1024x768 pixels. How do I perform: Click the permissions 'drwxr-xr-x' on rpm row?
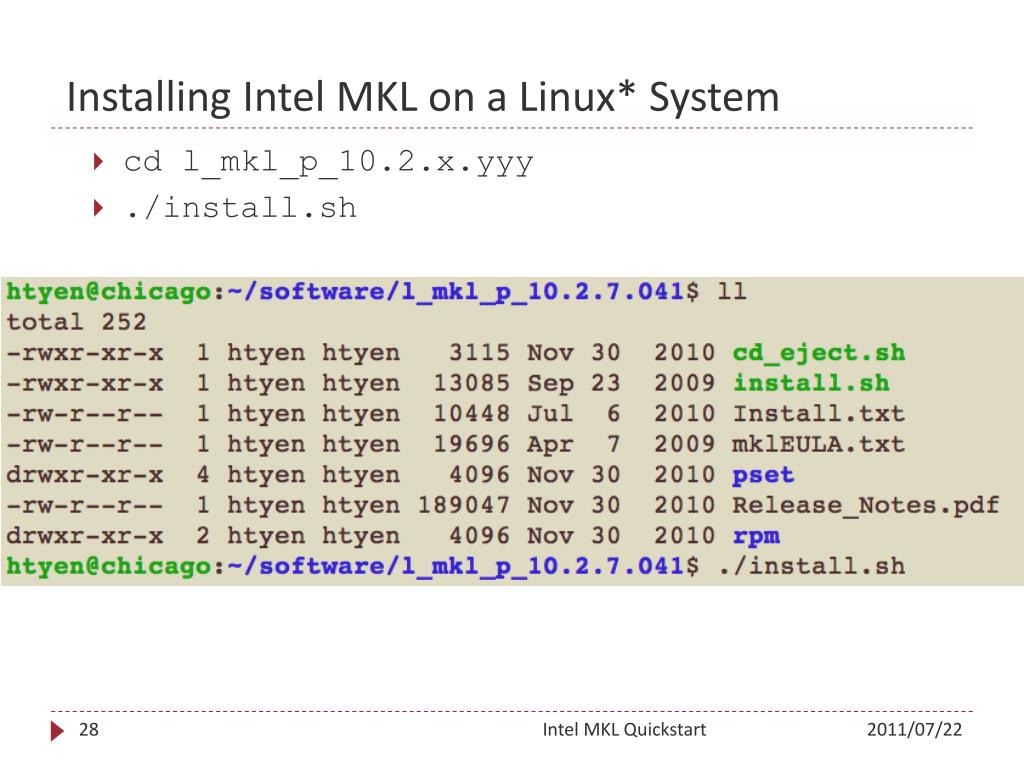[85, 536]
